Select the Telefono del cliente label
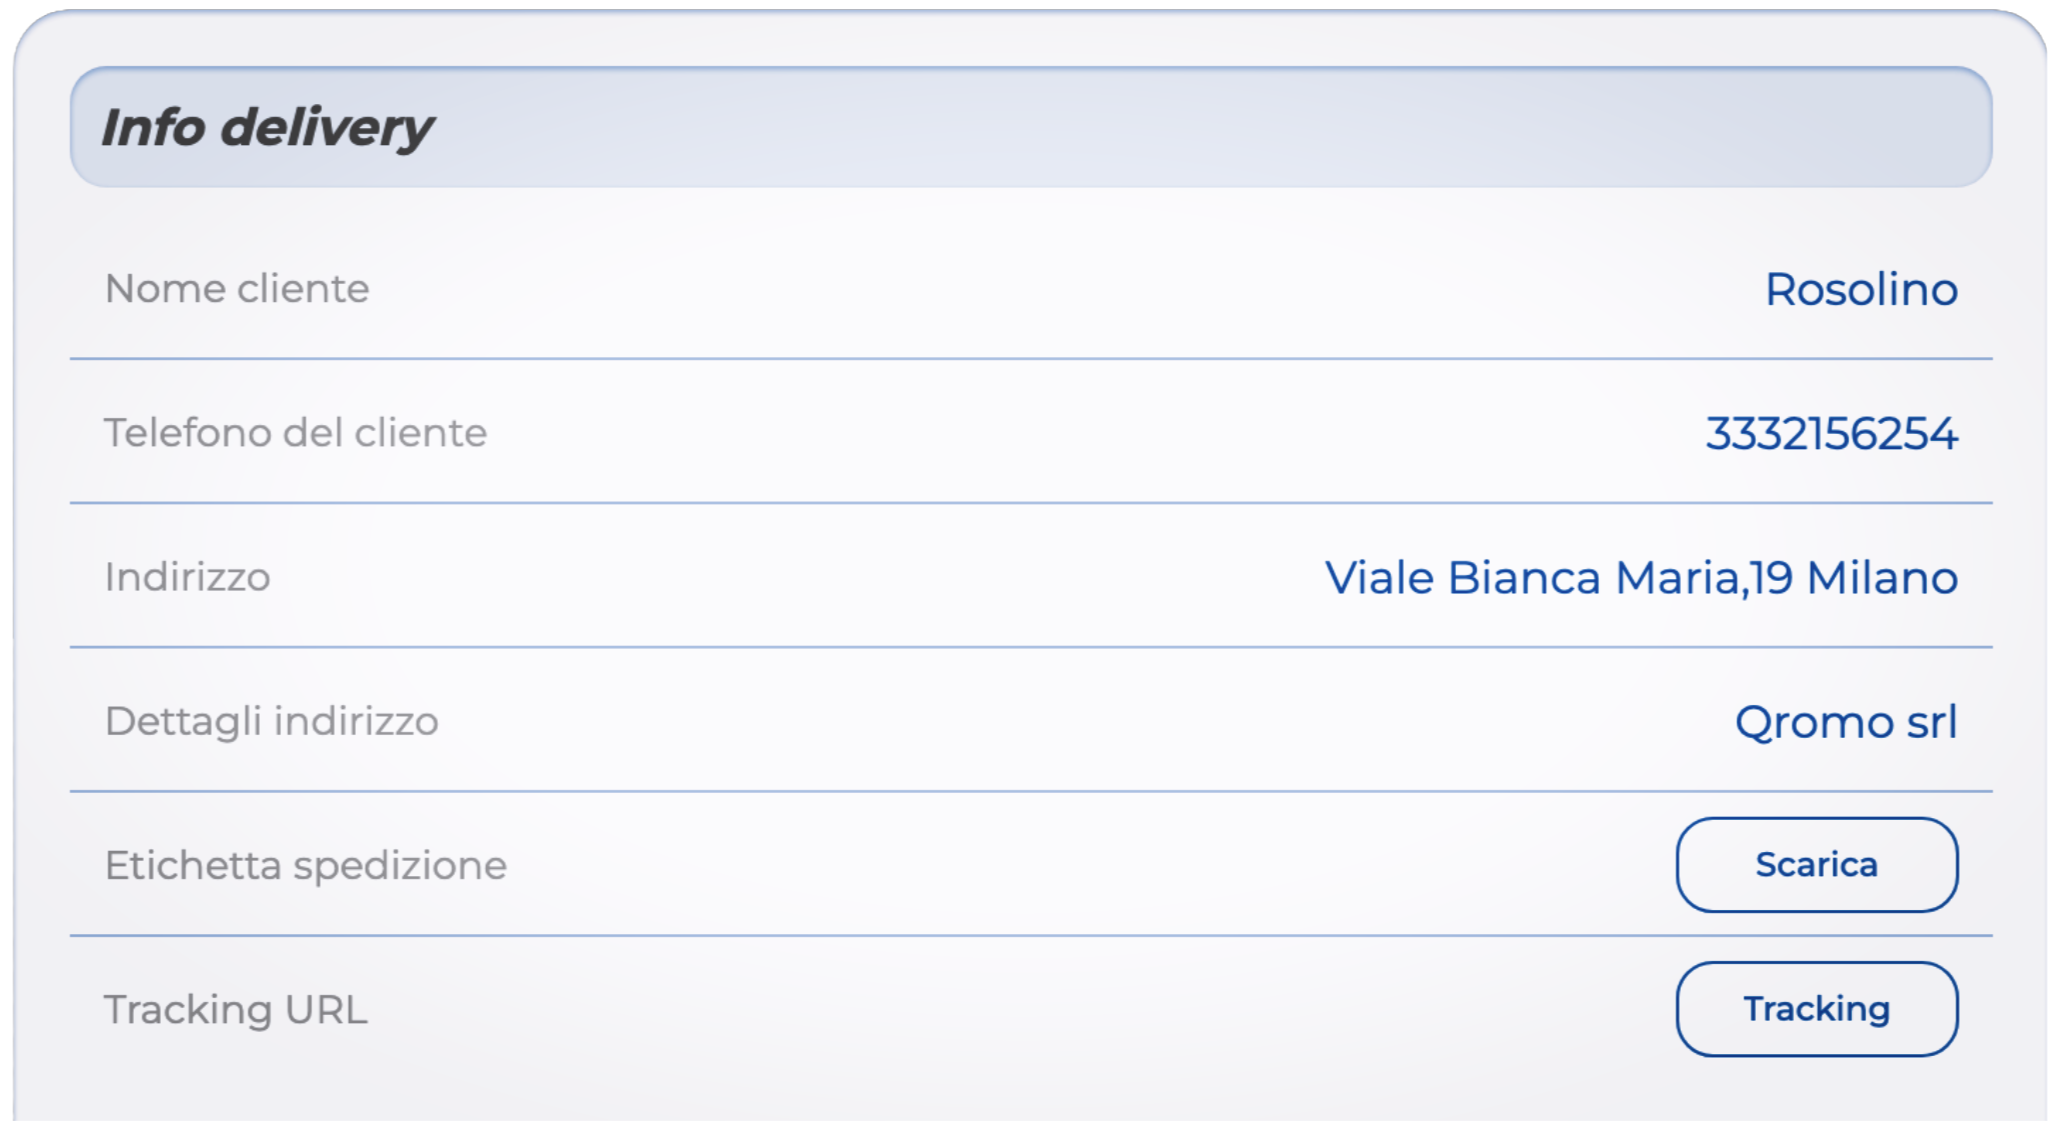This screenshot has width=2060, height=1134. coord(295,433)
